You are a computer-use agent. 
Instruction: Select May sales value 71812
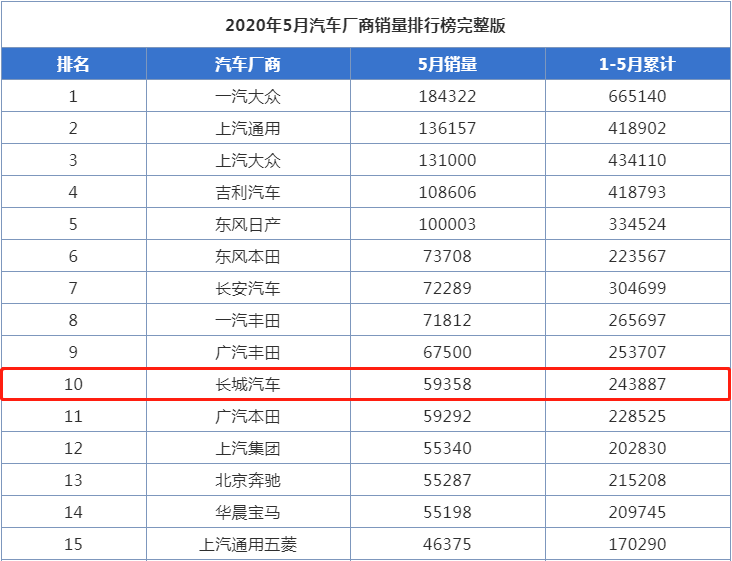click(x=448, y=321)
